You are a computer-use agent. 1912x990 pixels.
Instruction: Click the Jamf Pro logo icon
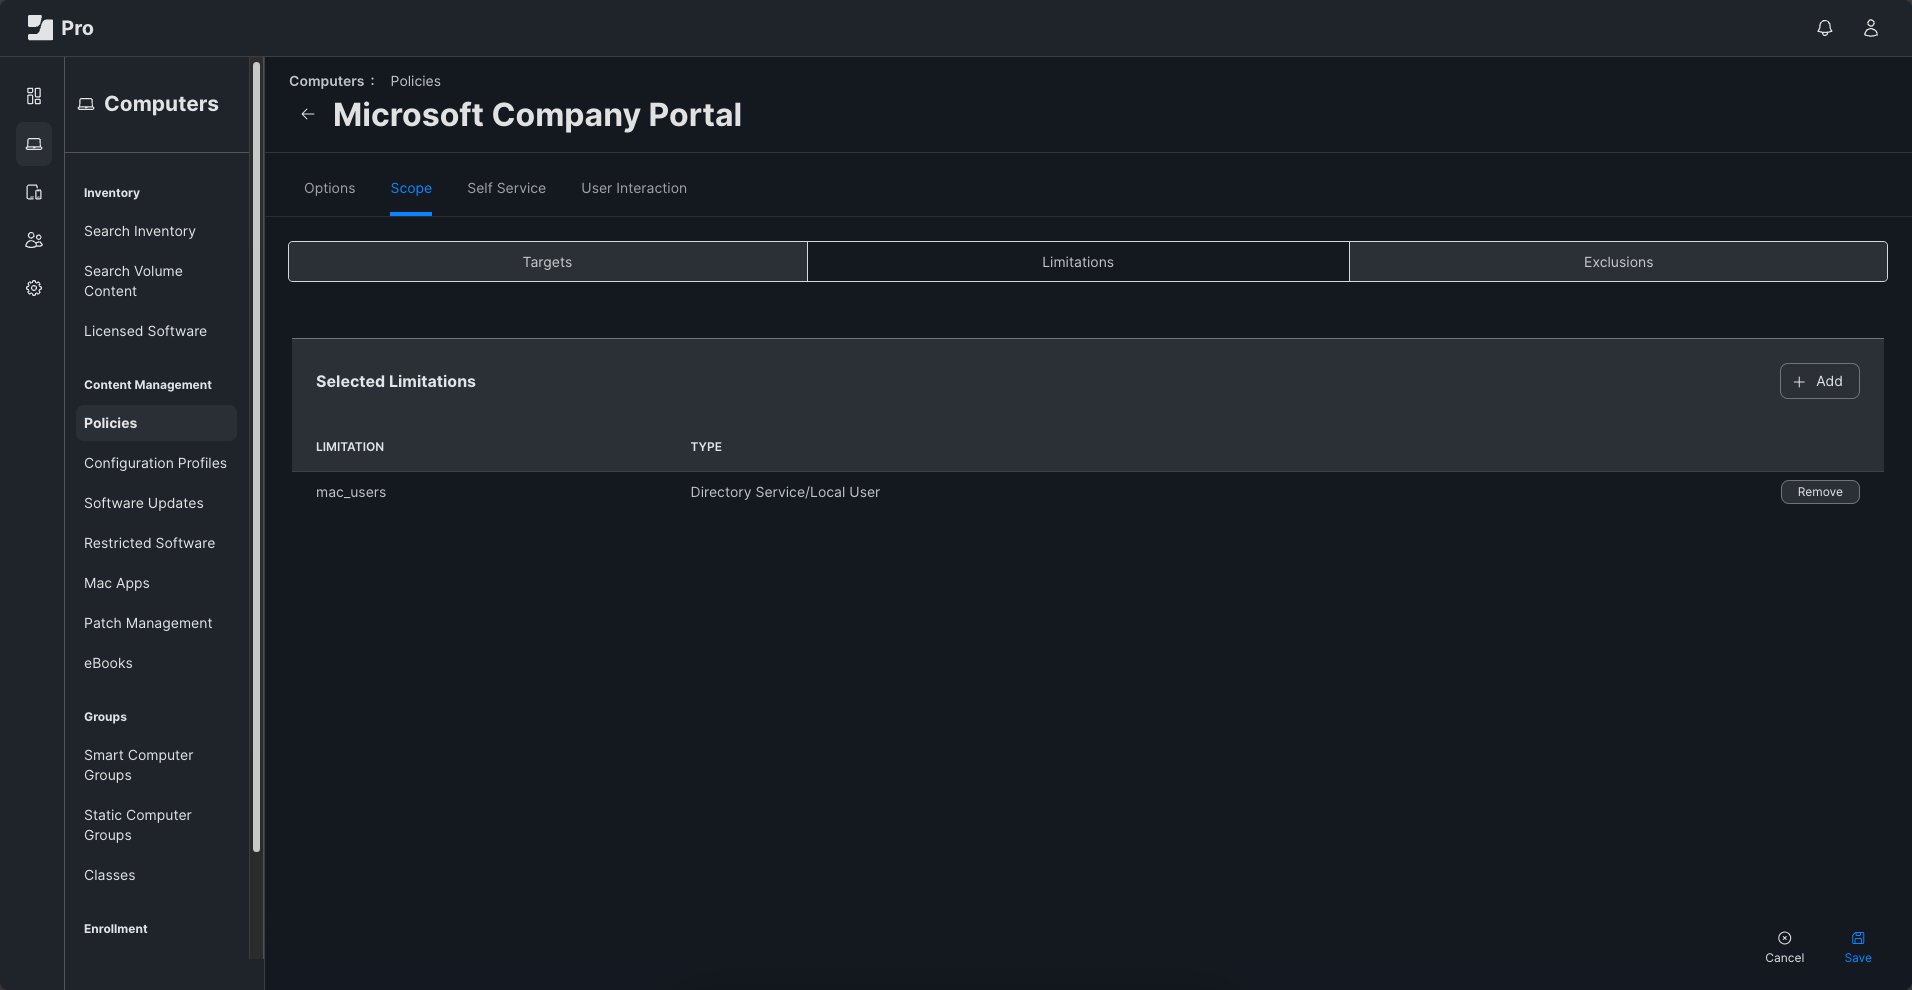coord(40,28)
